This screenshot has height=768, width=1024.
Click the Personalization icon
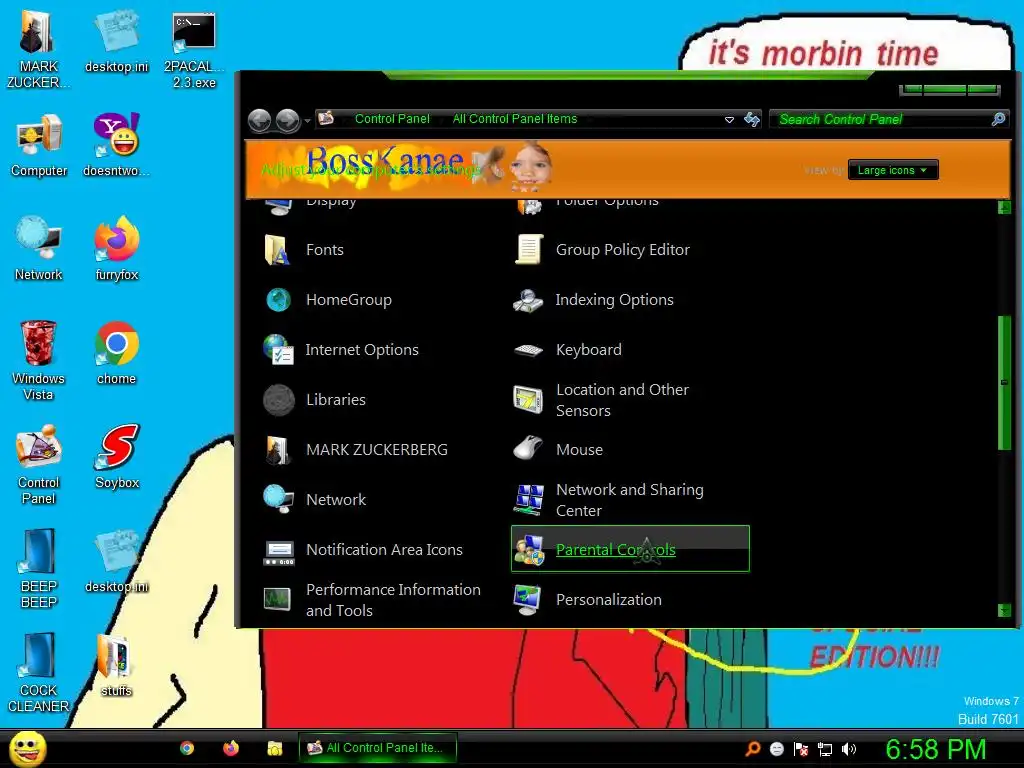[x=528, y=600]
